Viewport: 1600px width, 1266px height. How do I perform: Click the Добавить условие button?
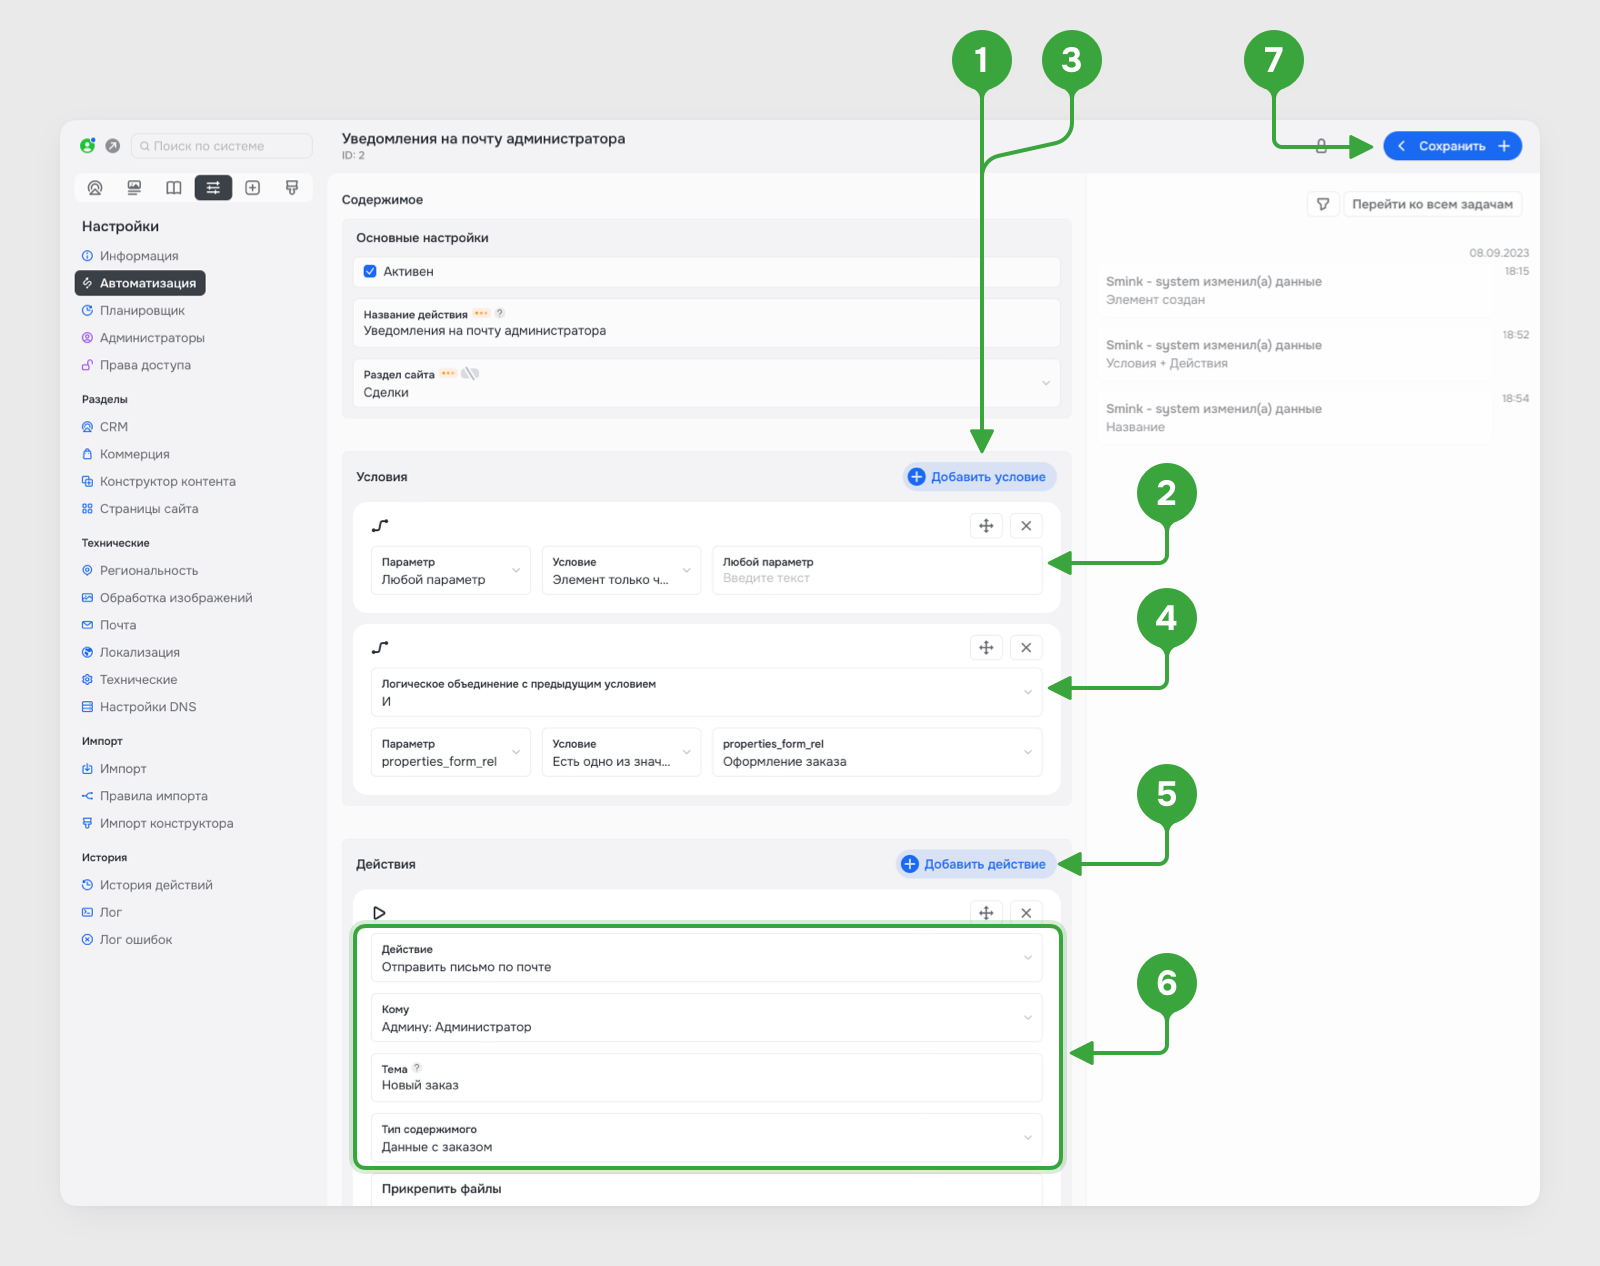(977, 477)
